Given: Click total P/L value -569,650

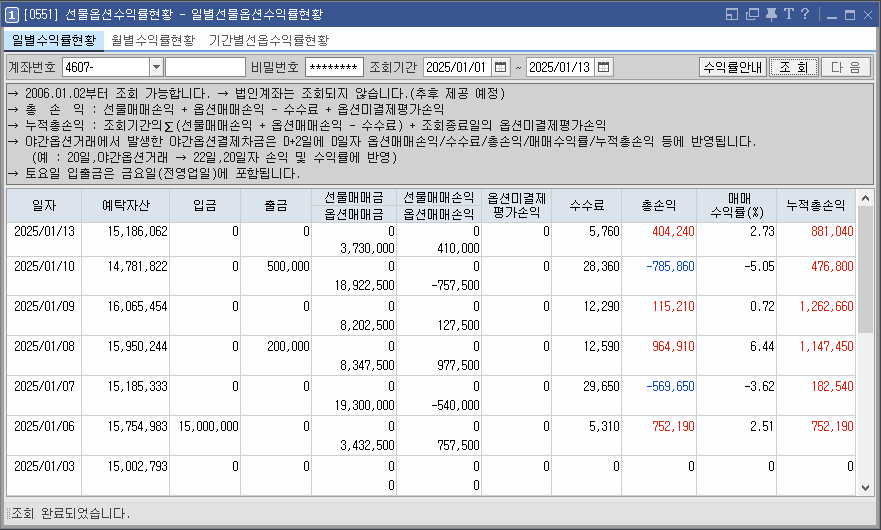Looking at the screenshot, I should [x=670, y=386].
